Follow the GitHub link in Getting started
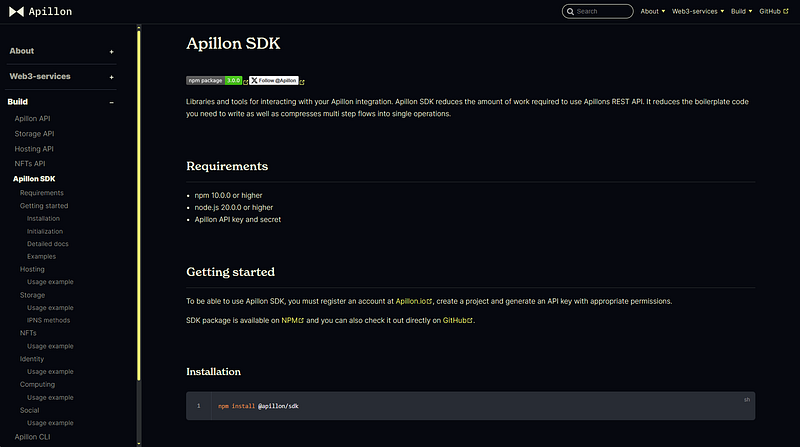 [x=454, y=320]
